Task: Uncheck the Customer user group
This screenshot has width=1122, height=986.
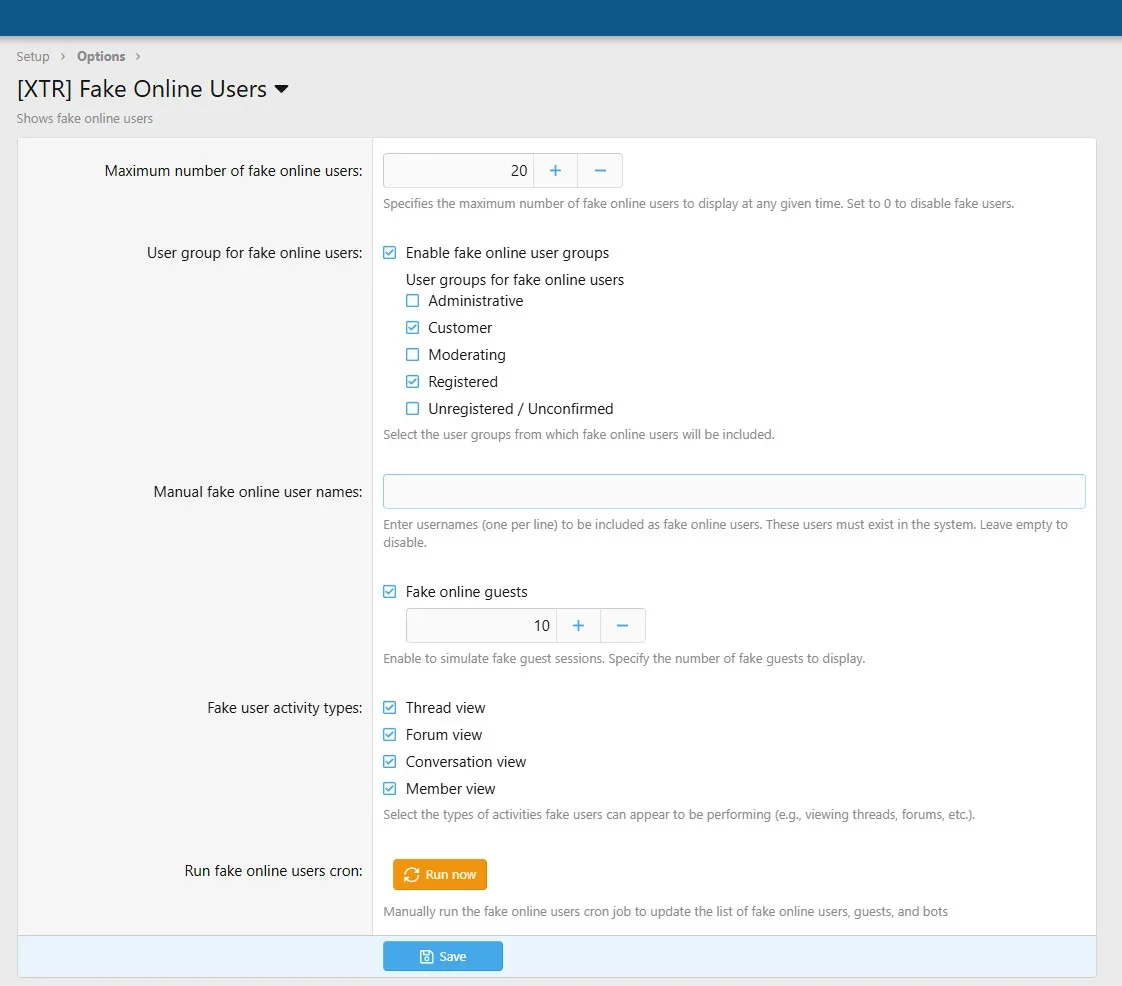Action: click(x=413, y=328)
